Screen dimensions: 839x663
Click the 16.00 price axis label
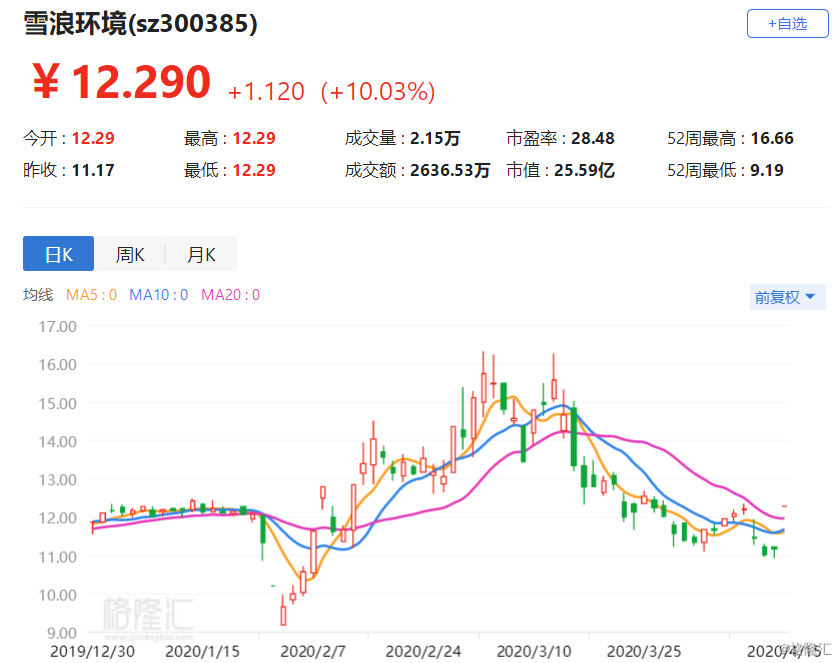(x=57, y=364)
